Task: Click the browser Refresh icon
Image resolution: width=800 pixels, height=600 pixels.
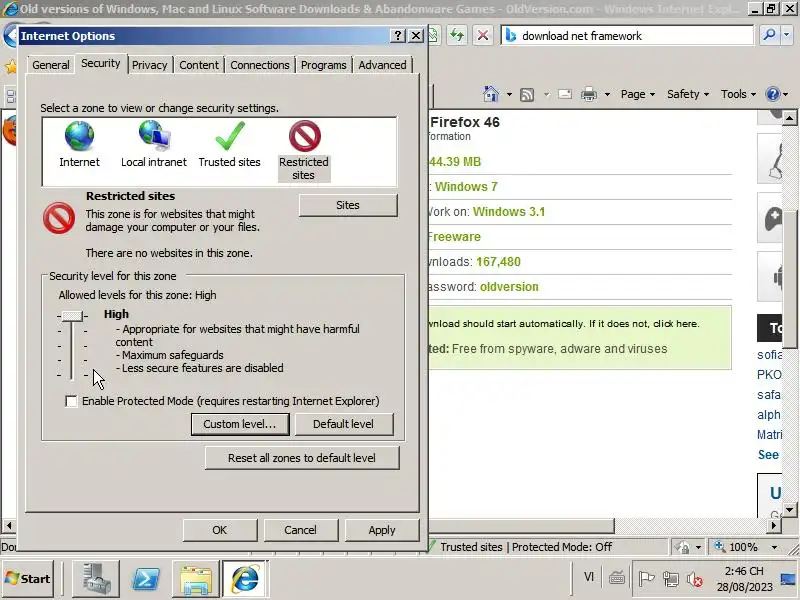Action: click(x=457, y=35)
